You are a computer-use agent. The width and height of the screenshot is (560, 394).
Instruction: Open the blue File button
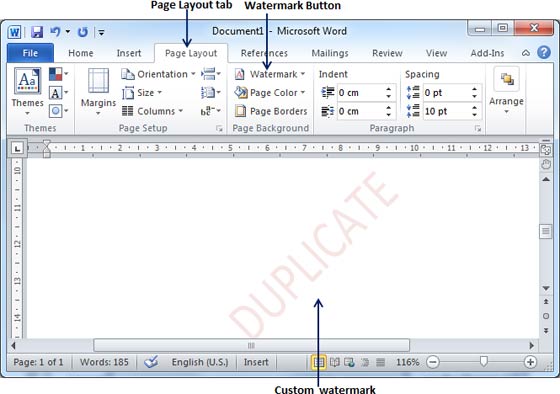(x=30, y=53)
